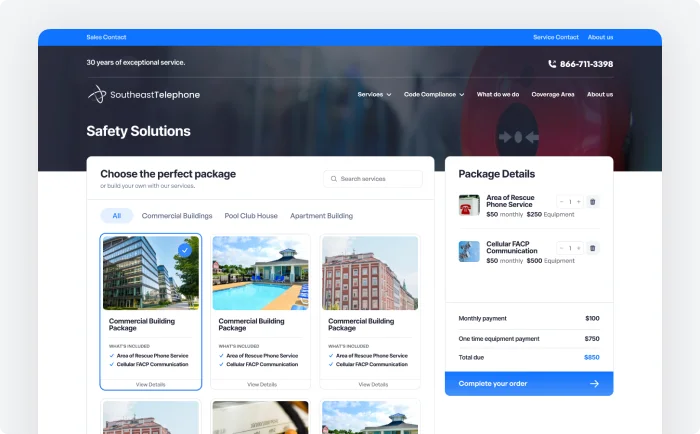This screenshot has width=700, height=434.
Task: Click the search magnifier icon
Action: (333, 179)
